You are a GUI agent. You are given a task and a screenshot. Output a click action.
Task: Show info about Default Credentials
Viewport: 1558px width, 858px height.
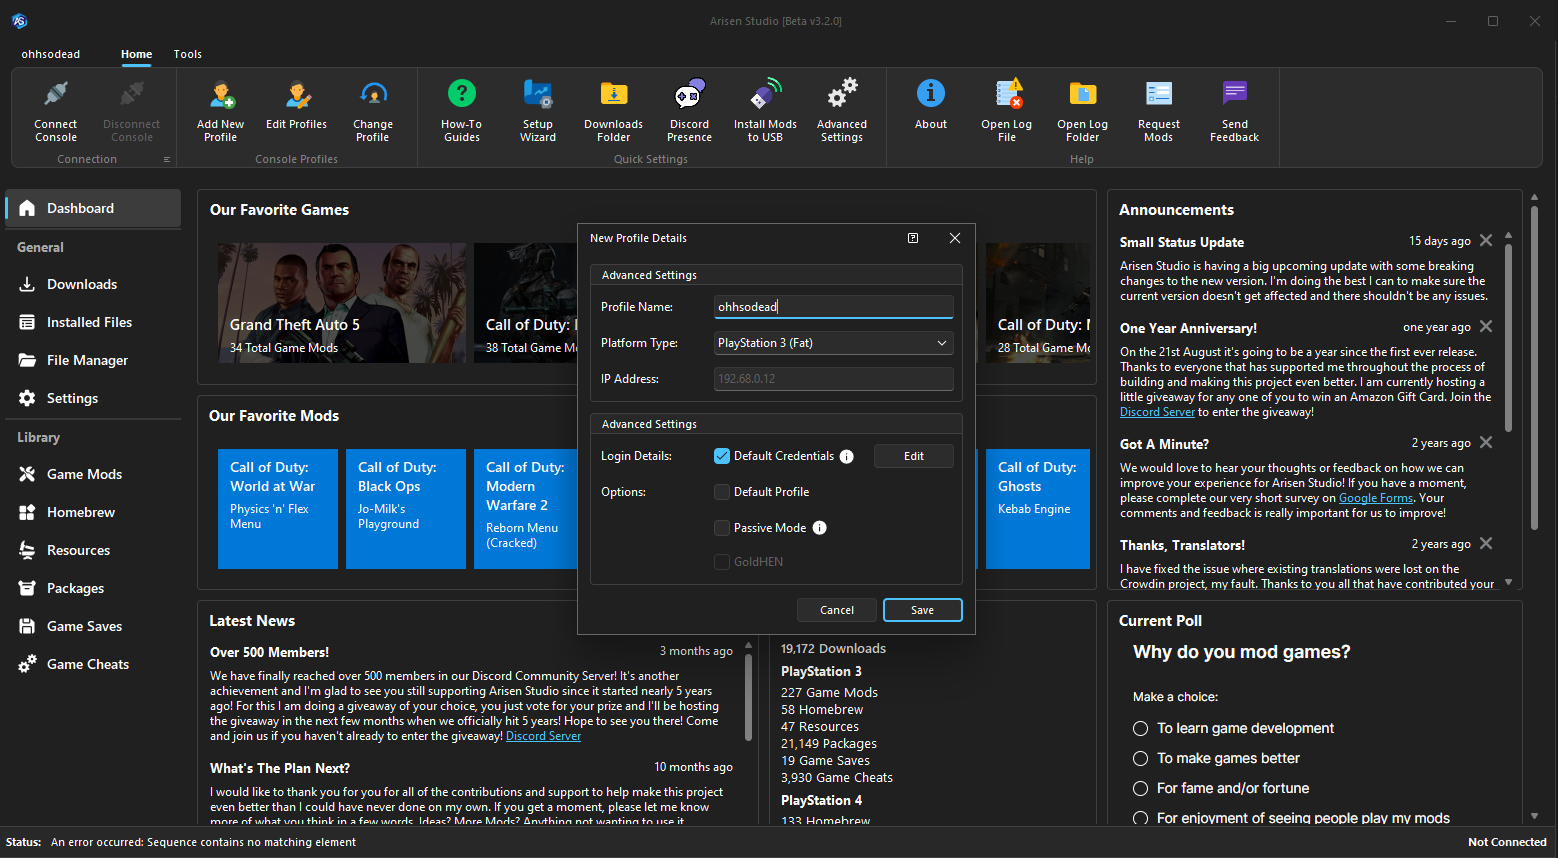tap(847, 457)
